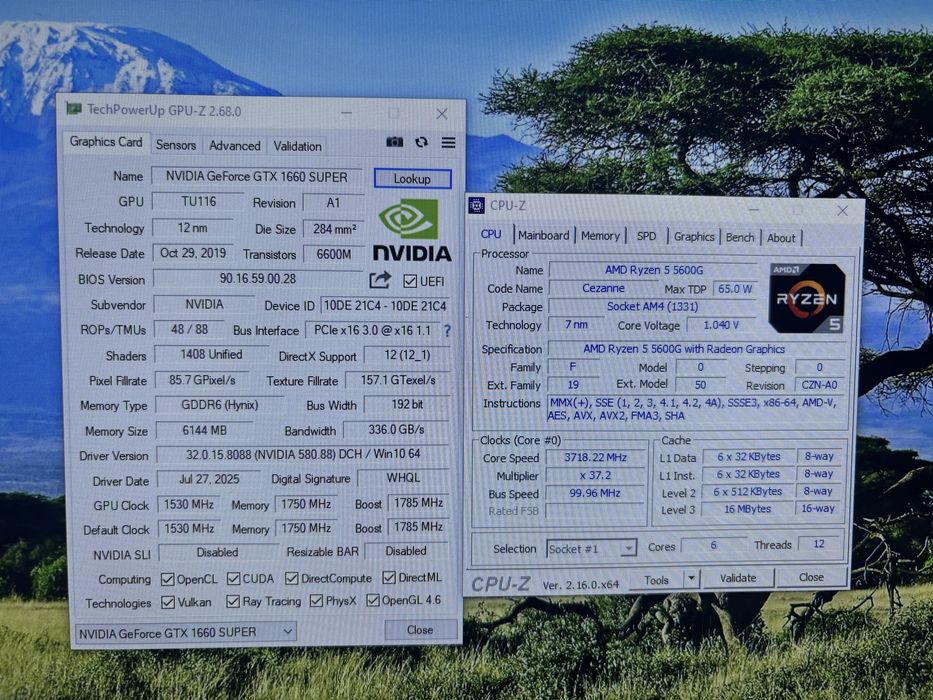Click the Driver Version field in GPU-Z
The image size is (933, 700).
[x=303, y=454]
